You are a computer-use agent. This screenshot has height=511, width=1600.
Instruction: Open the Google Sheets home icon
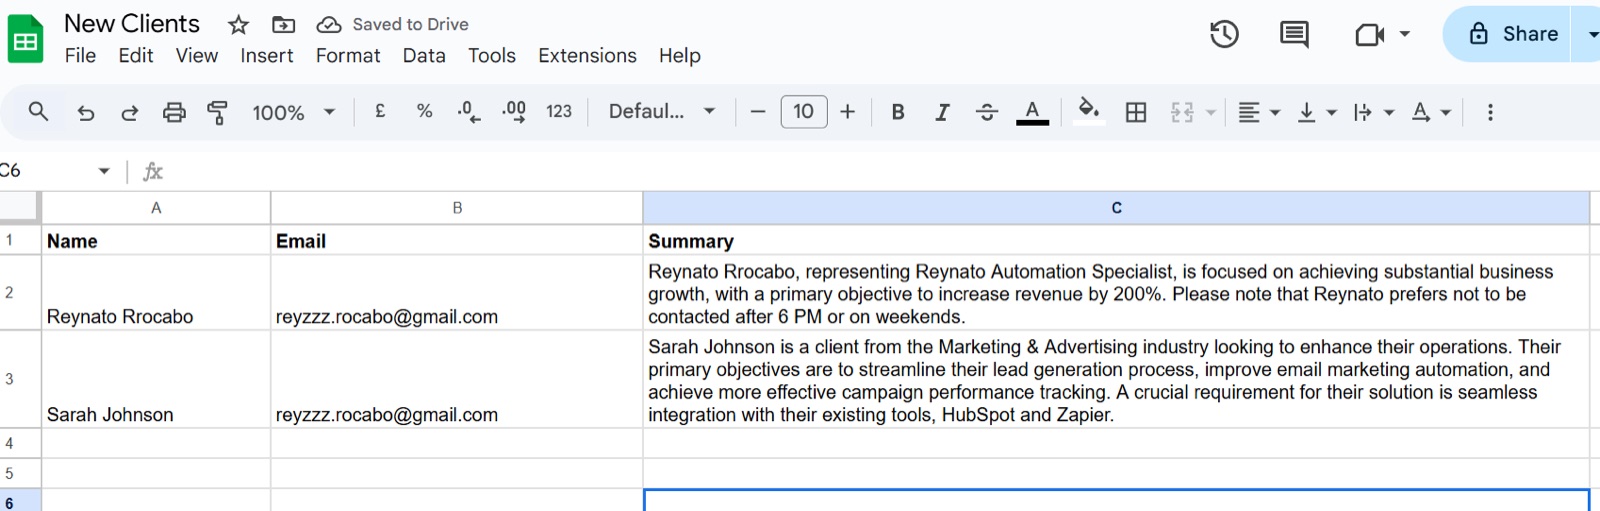25,40
